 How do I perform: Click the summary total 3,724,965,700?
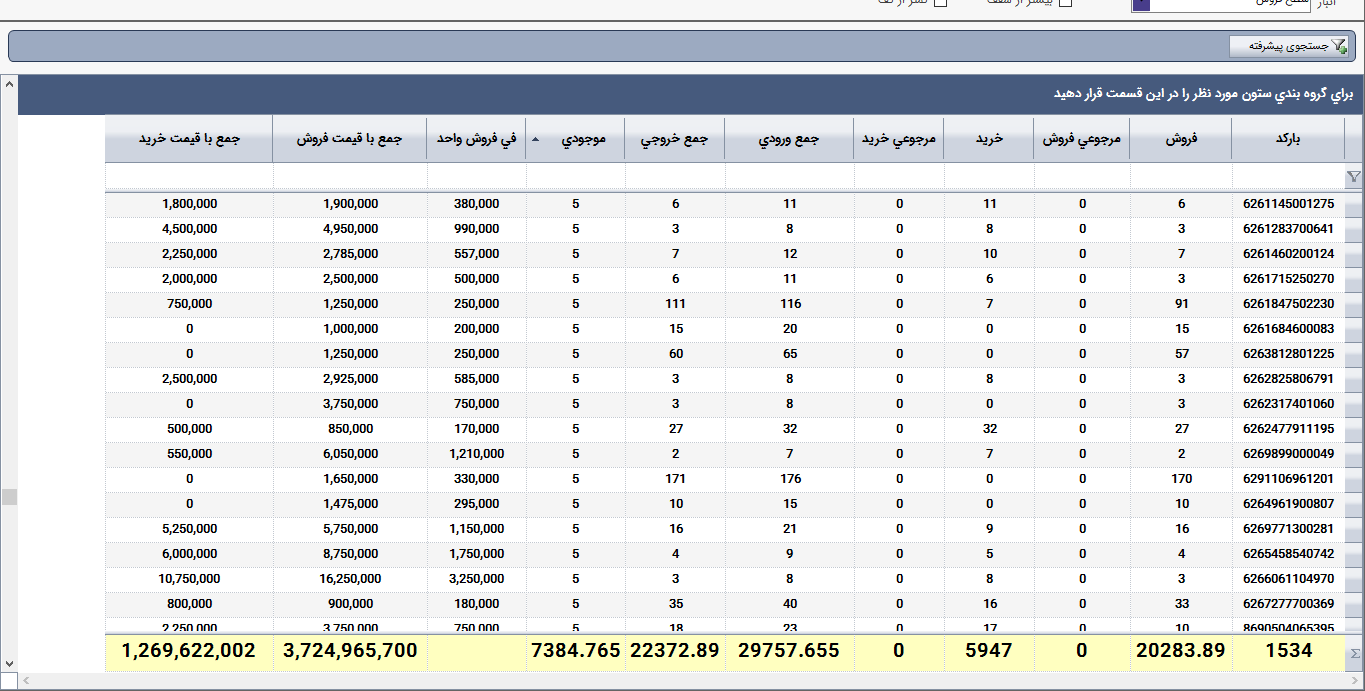pos(351,651)
